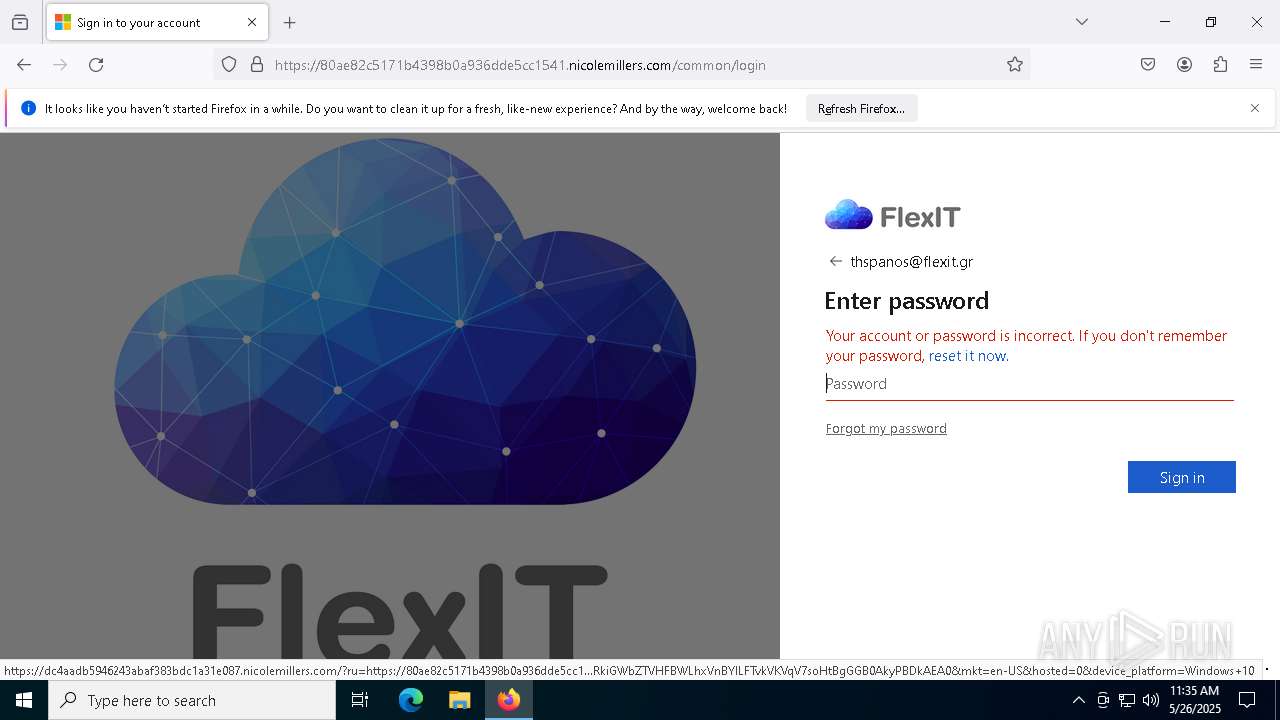Open Task View on taskbar
The image size is (1280, 720).
click(360, 700)
